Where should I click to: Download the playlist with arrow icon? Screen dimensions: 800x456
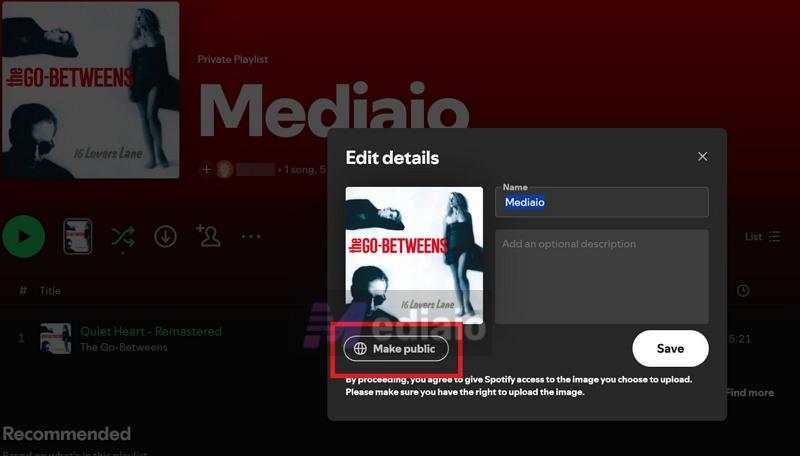(165, 237)
